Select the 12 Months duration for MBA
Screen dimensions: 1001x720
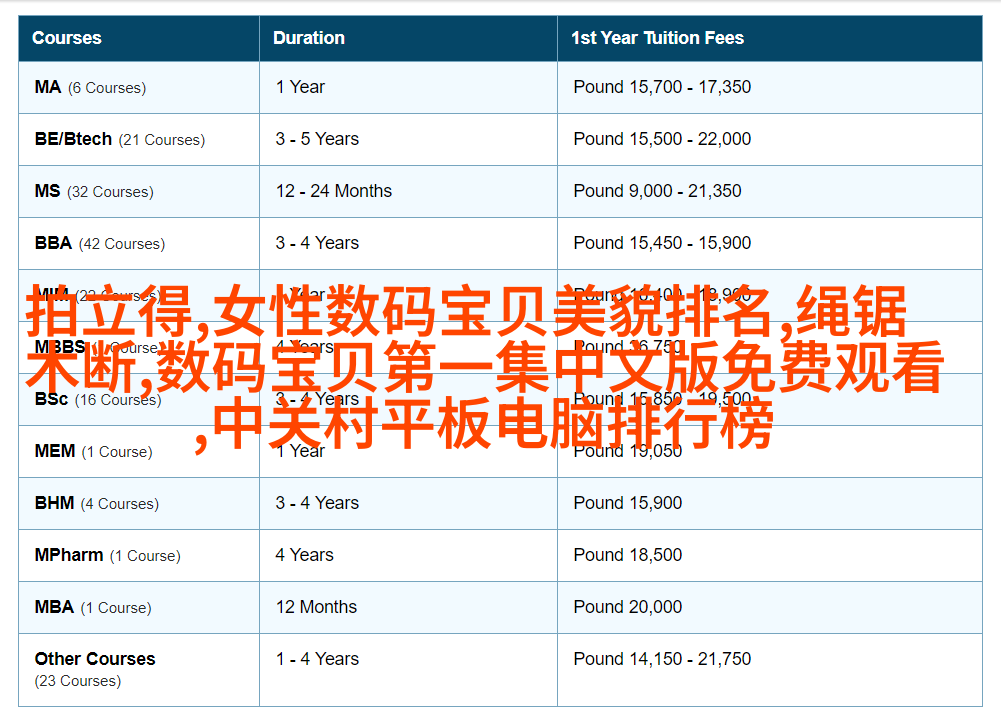click(x=316, y=607)
